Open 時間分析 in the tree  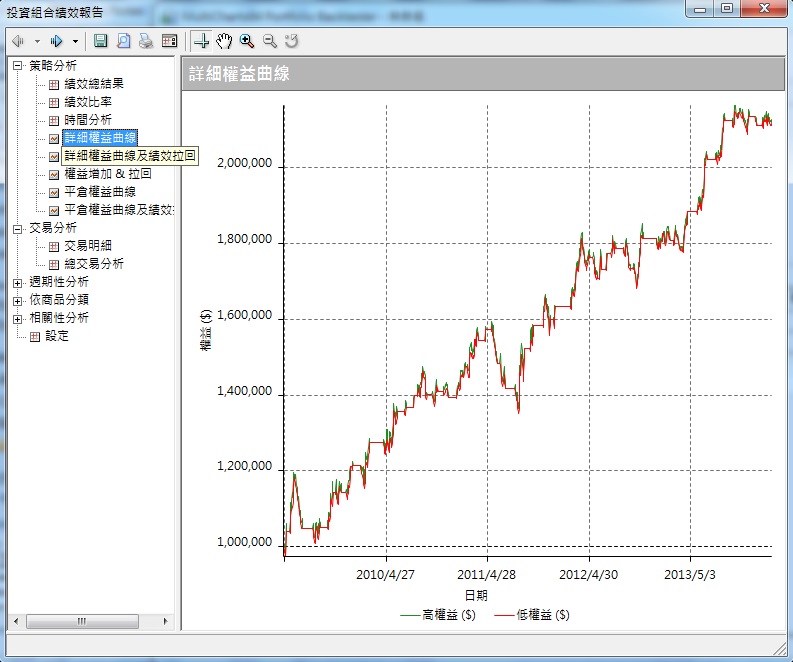[88, 120]
